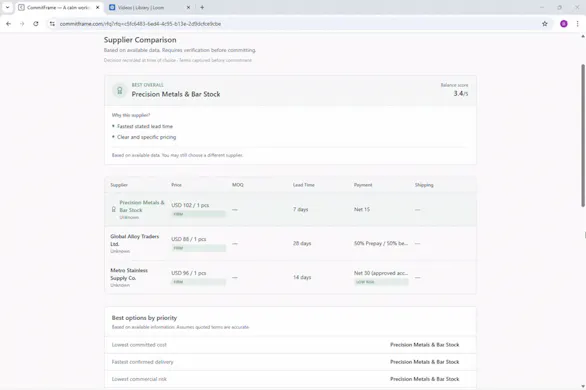
Task: Click the award icon in Precision Metals row
Action: [114, 209]
